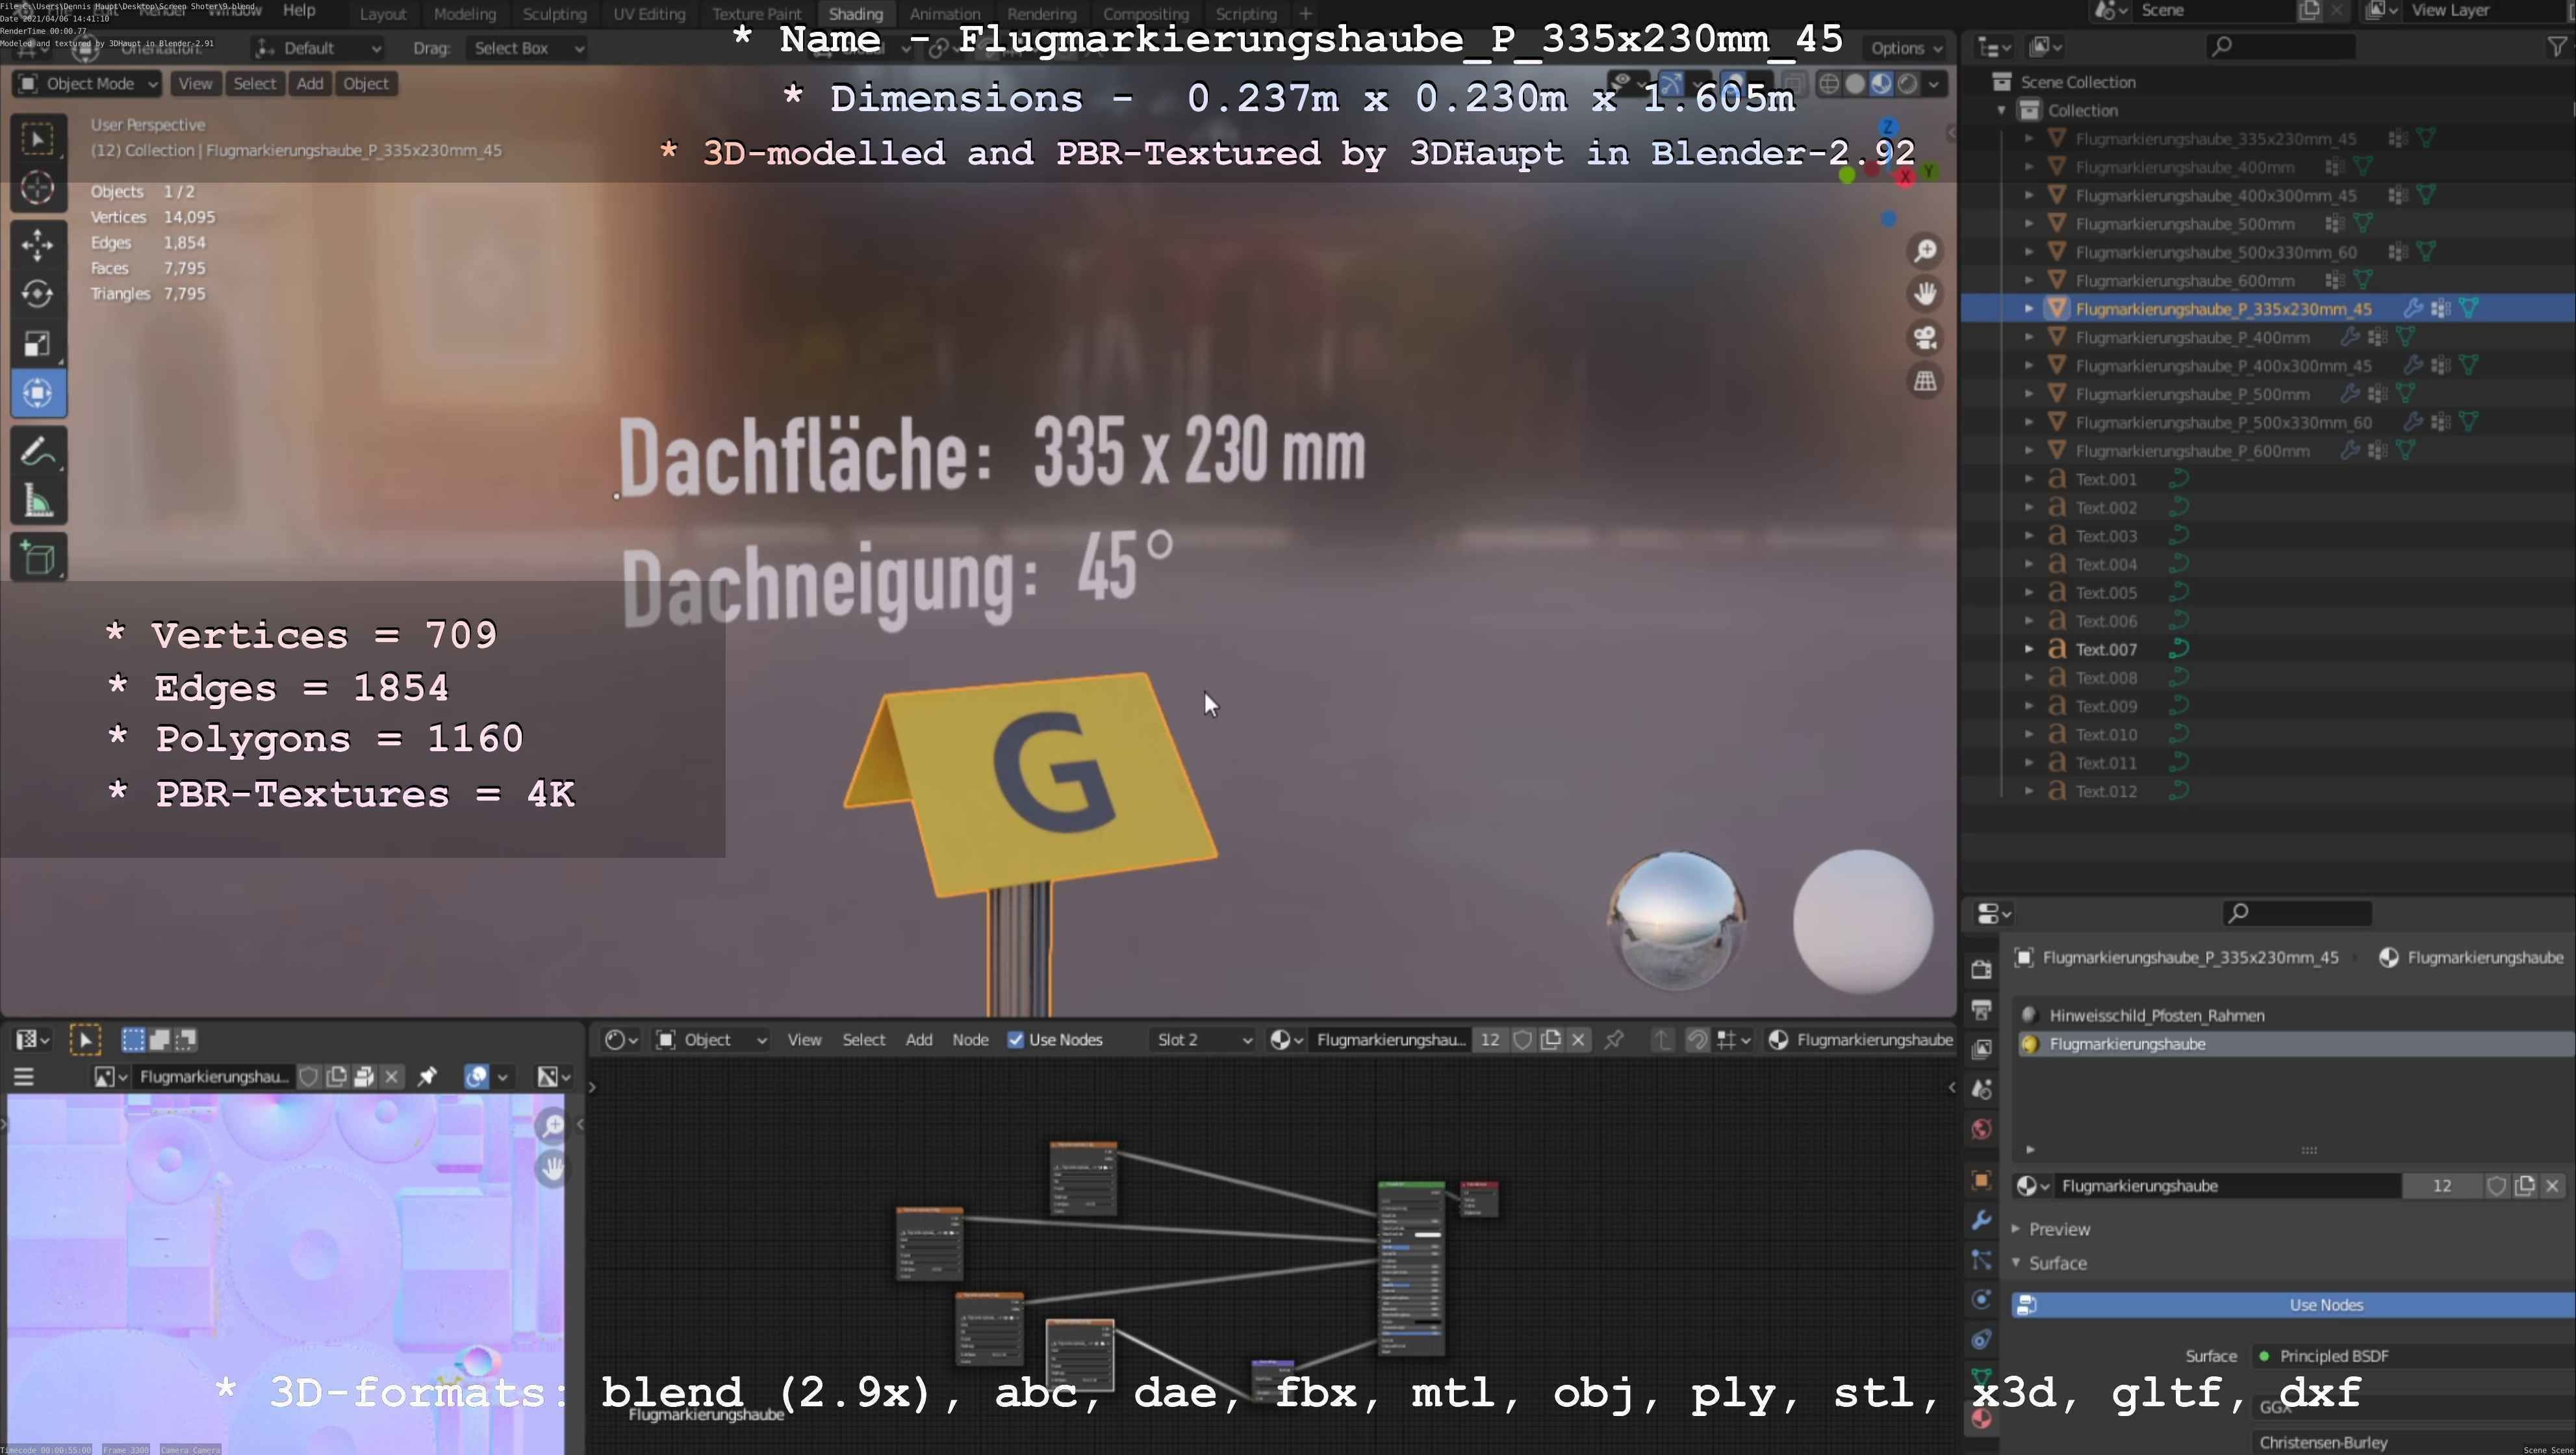Select the Scale tool in viewport toolbar
Image resolution: width=2576 pixels, height=1455 pixels.
coord(37,344)
